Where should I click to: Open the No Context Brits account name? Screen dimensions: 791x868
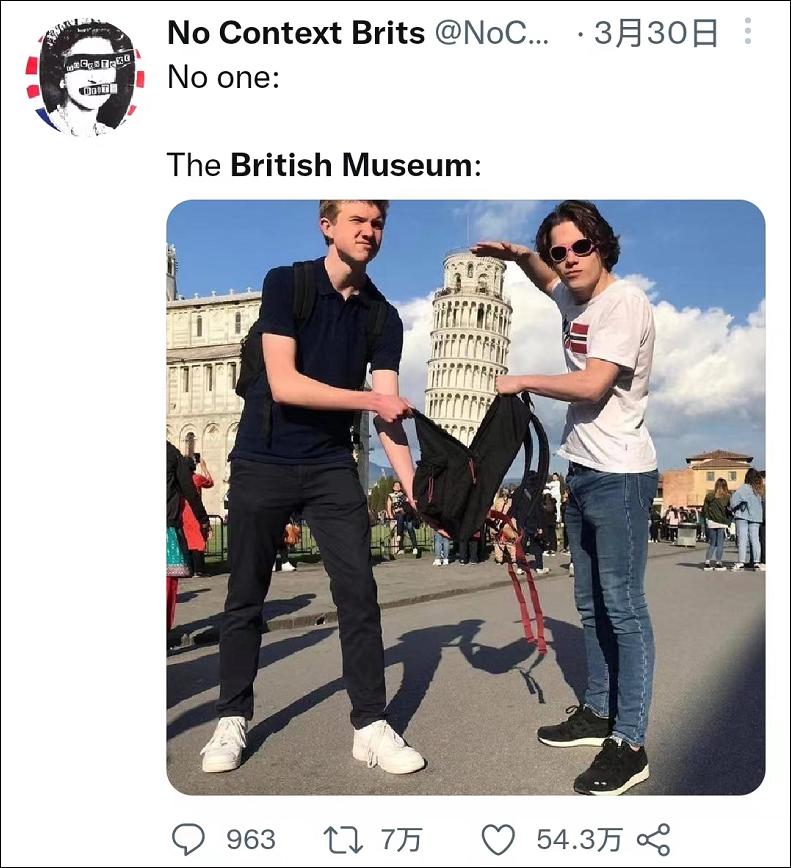click(296, 33)
